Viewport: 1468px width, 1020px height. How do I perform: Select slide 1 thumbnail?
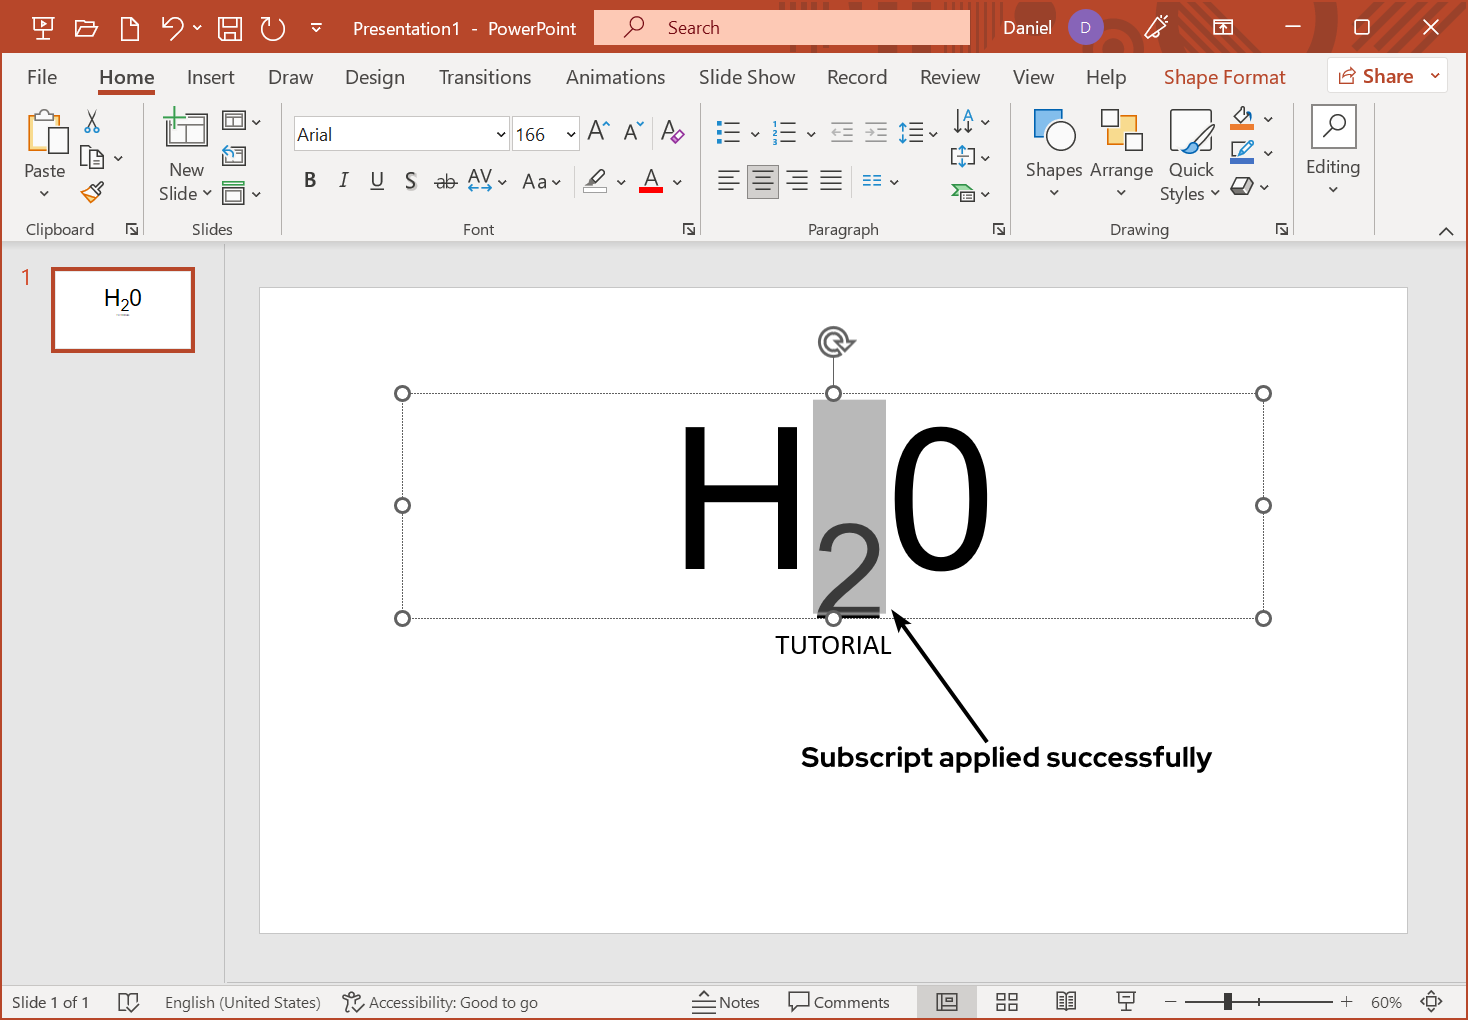123,310
